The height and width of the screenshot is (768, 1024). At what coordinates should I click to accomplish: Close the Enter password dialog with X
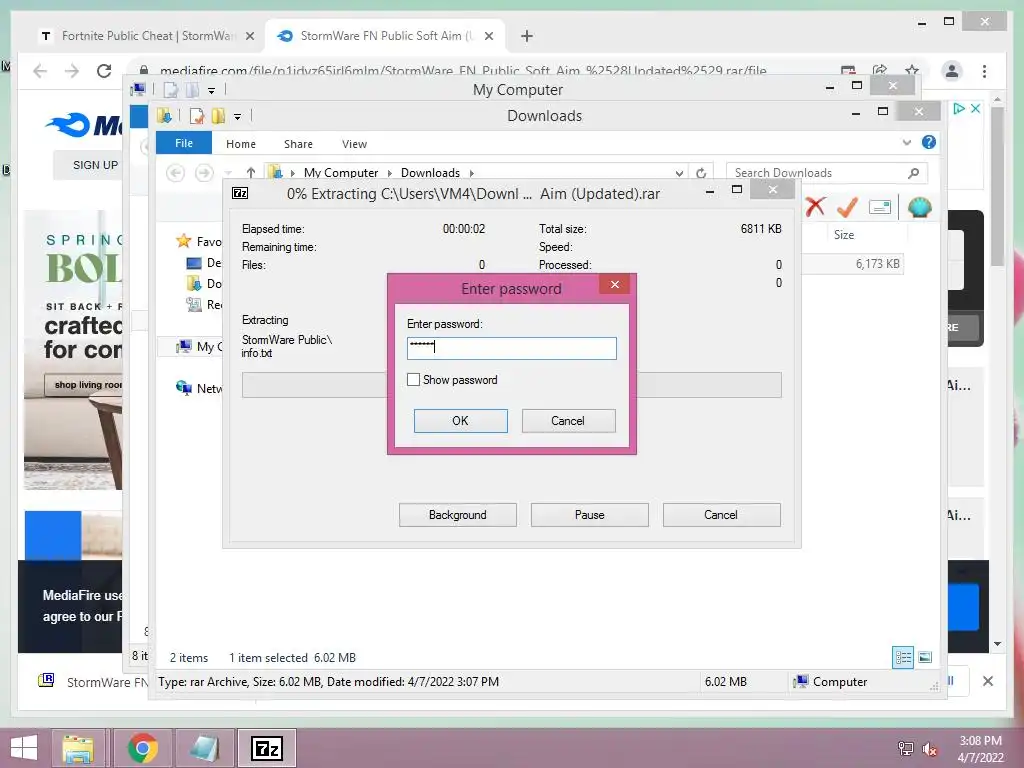tap(615, 284)
